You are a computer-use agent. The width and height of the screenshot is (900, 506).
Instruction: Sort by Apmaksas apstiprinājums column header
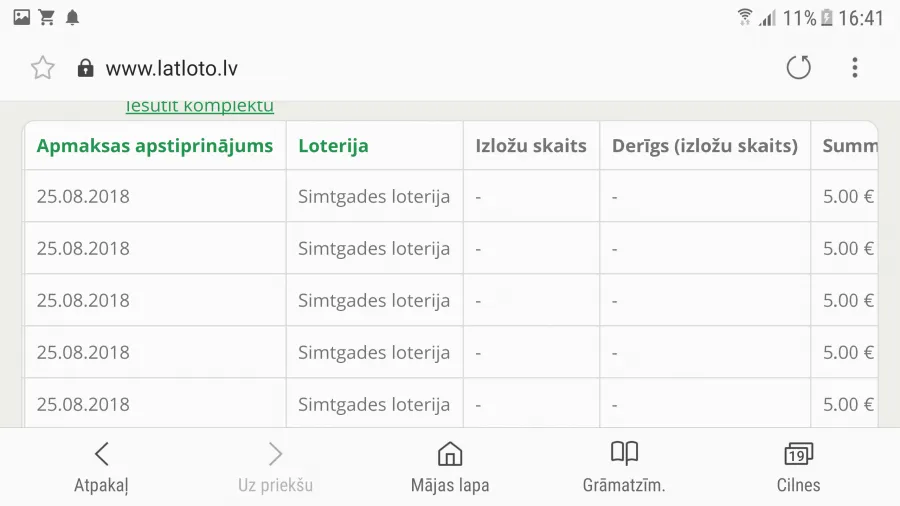pos(155,146)
